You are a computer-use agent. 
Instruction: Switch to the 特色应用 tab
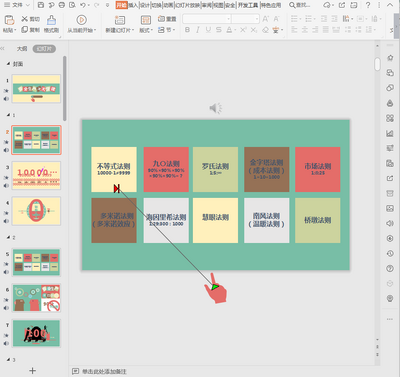point(271,5)
